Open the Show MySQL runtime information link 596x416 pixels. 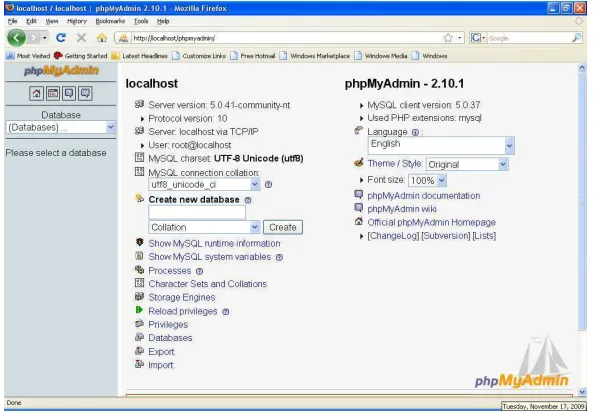click(x=214, y=244)
